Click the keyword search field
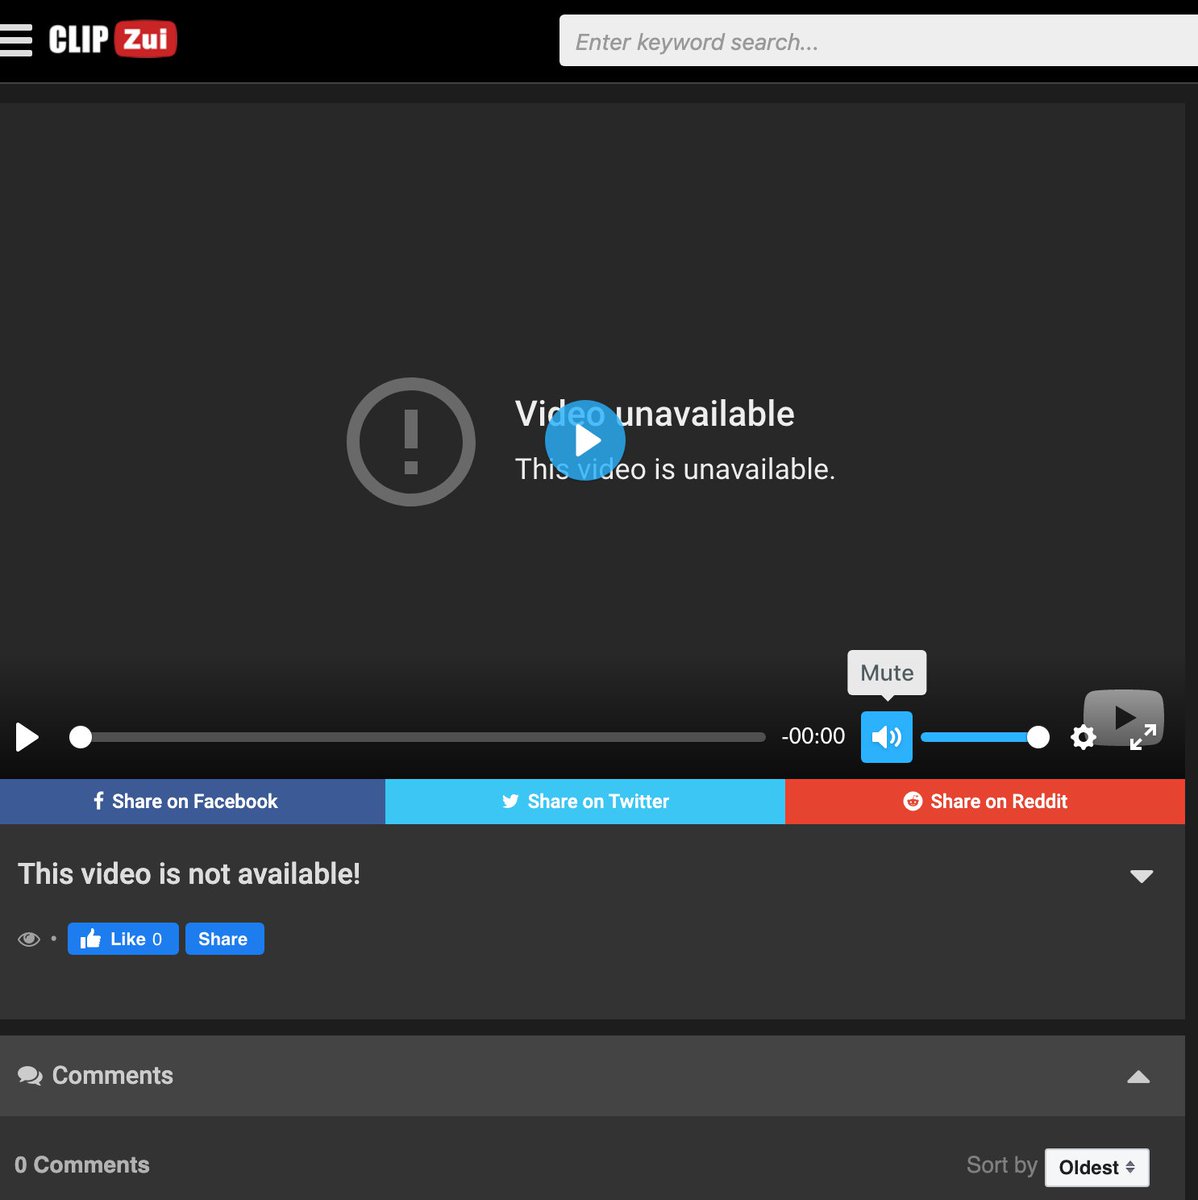 pyautogui.click(x=878, y=41)
